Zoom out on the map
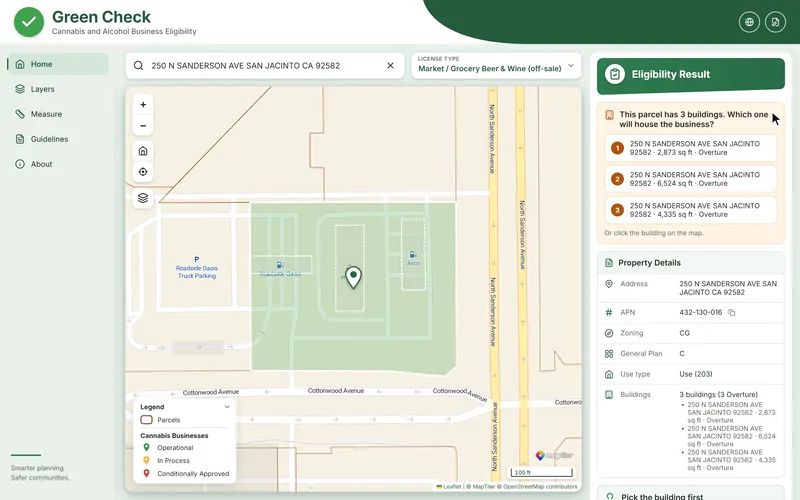 tap(143, 126)
